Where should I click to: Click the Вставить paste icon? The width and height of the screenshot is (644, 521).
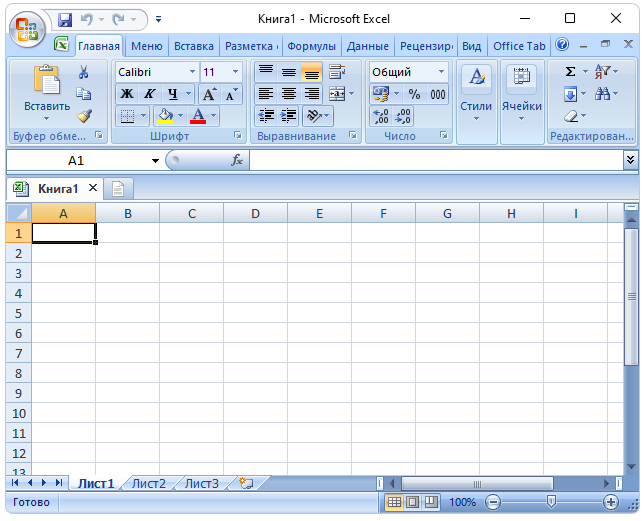click(47, 79)
